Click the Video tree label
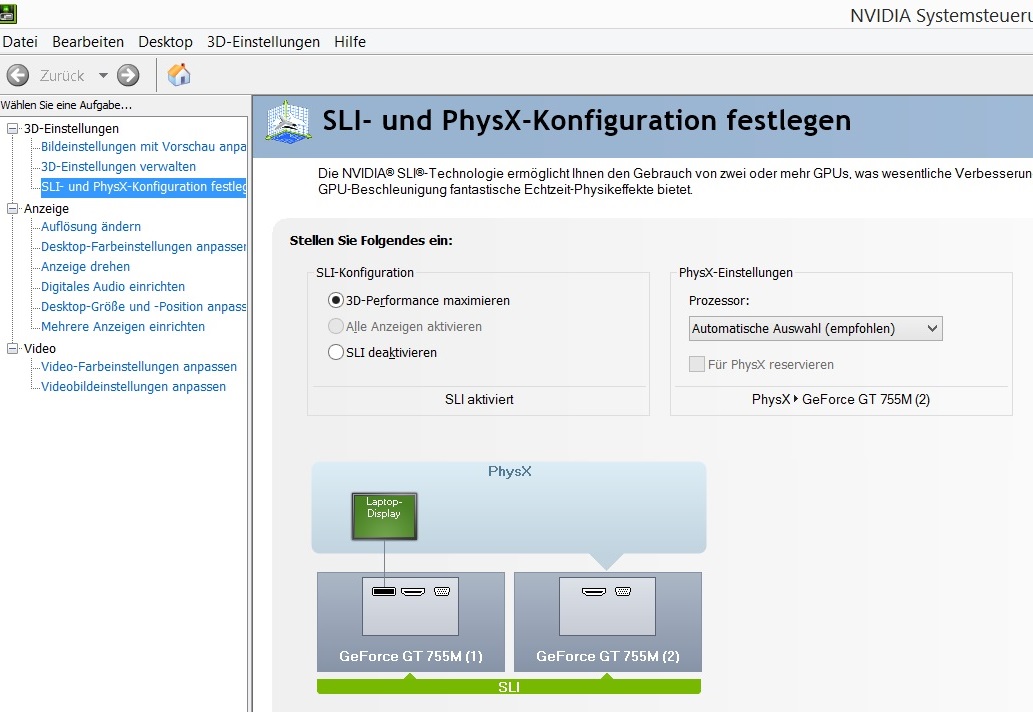 pyautogui.click(x=40, y=348)
